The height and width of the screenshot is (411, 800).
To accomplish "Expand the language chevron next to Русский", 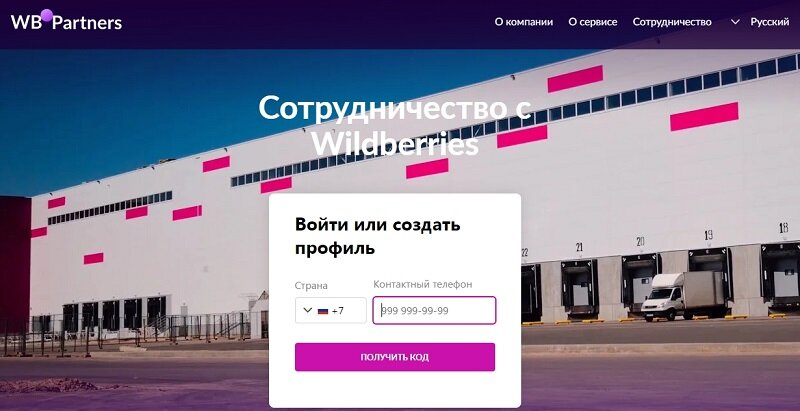I will pos(735,22).
